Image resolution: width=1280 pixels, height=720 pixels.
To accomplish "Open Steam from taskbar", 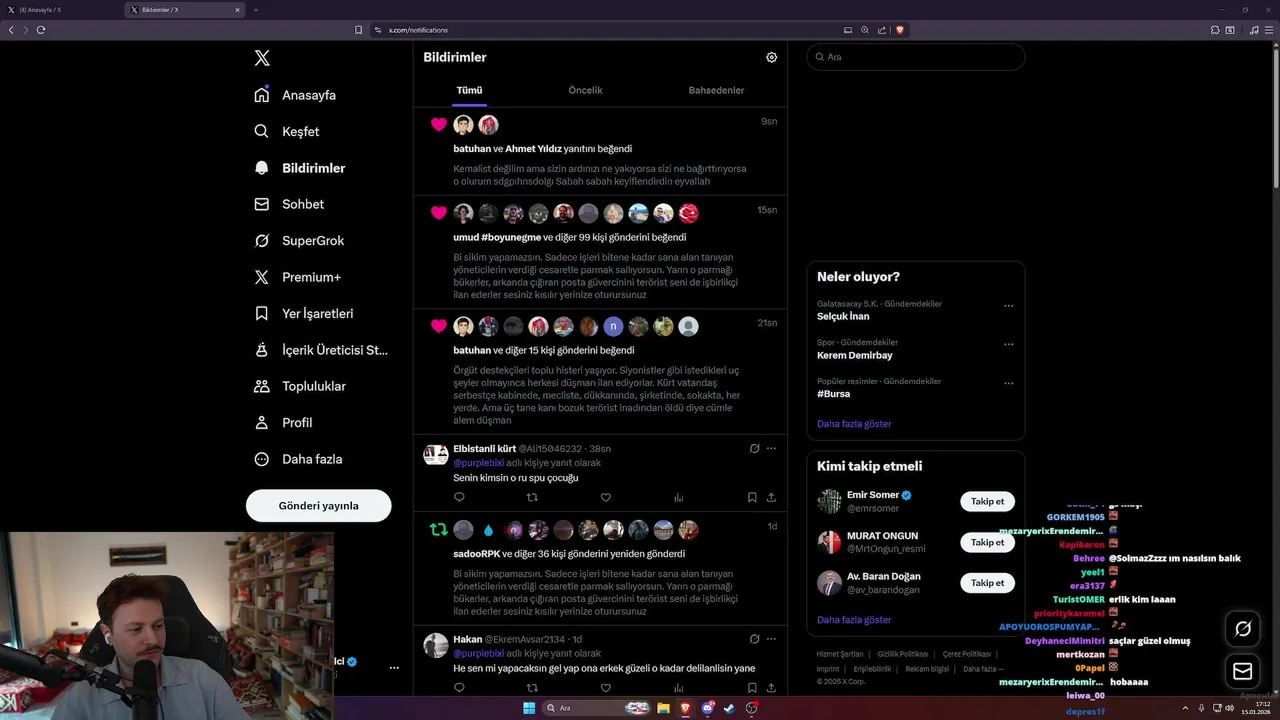I will pyautogui.click(x=729, y=708).
